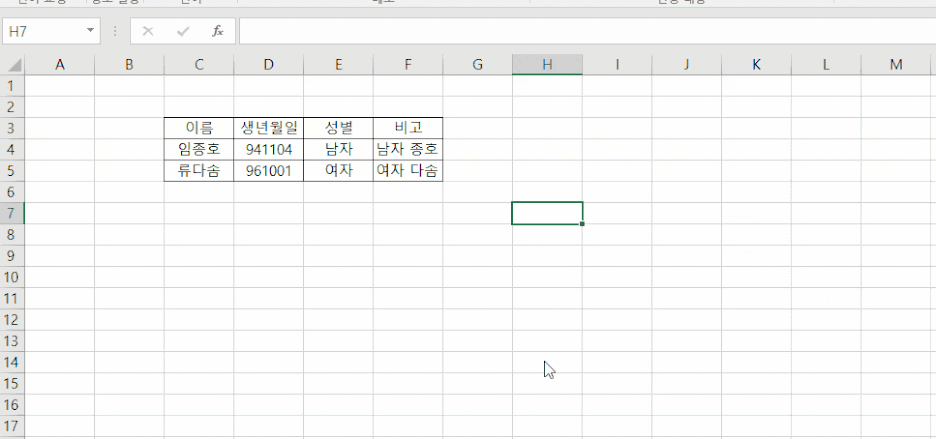Click cell containing 임종호
The image size is (936, 439).
(199, 149)
